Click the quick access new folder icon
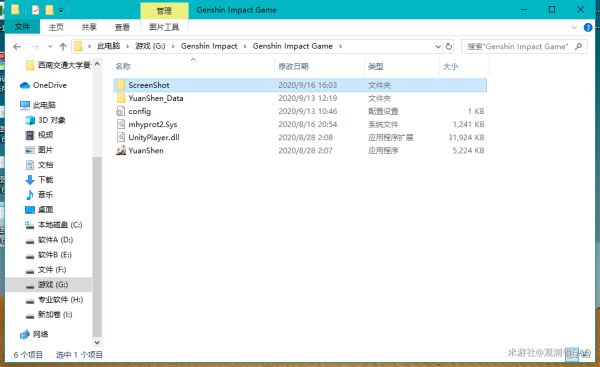Screen dimensions: 600x367 (x=49, y=10)
